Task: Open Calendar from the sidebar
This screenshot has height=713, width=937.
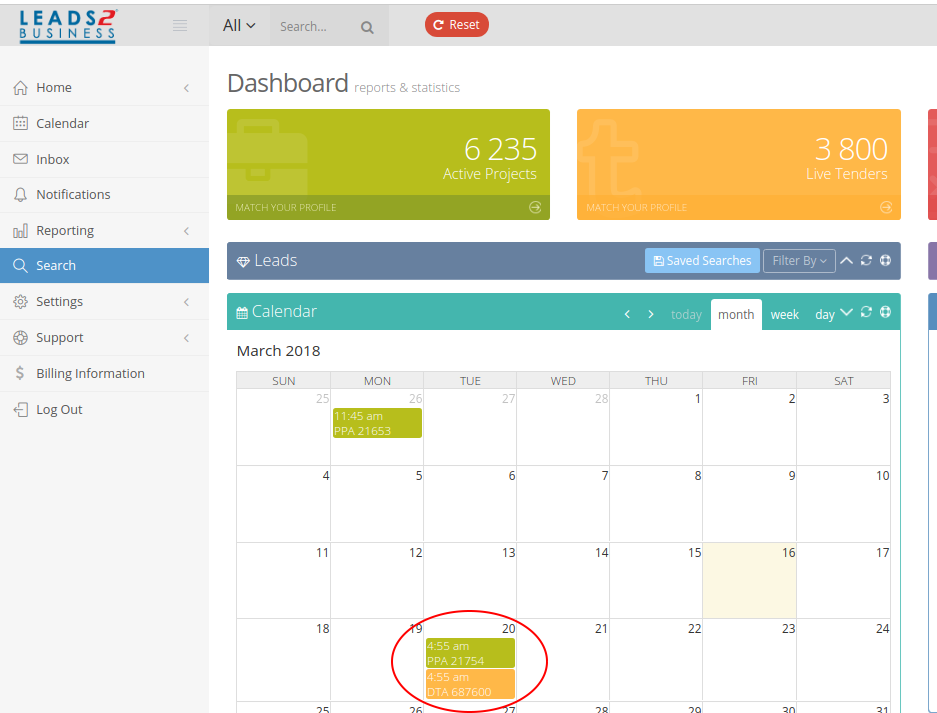Action: (105, 124)
